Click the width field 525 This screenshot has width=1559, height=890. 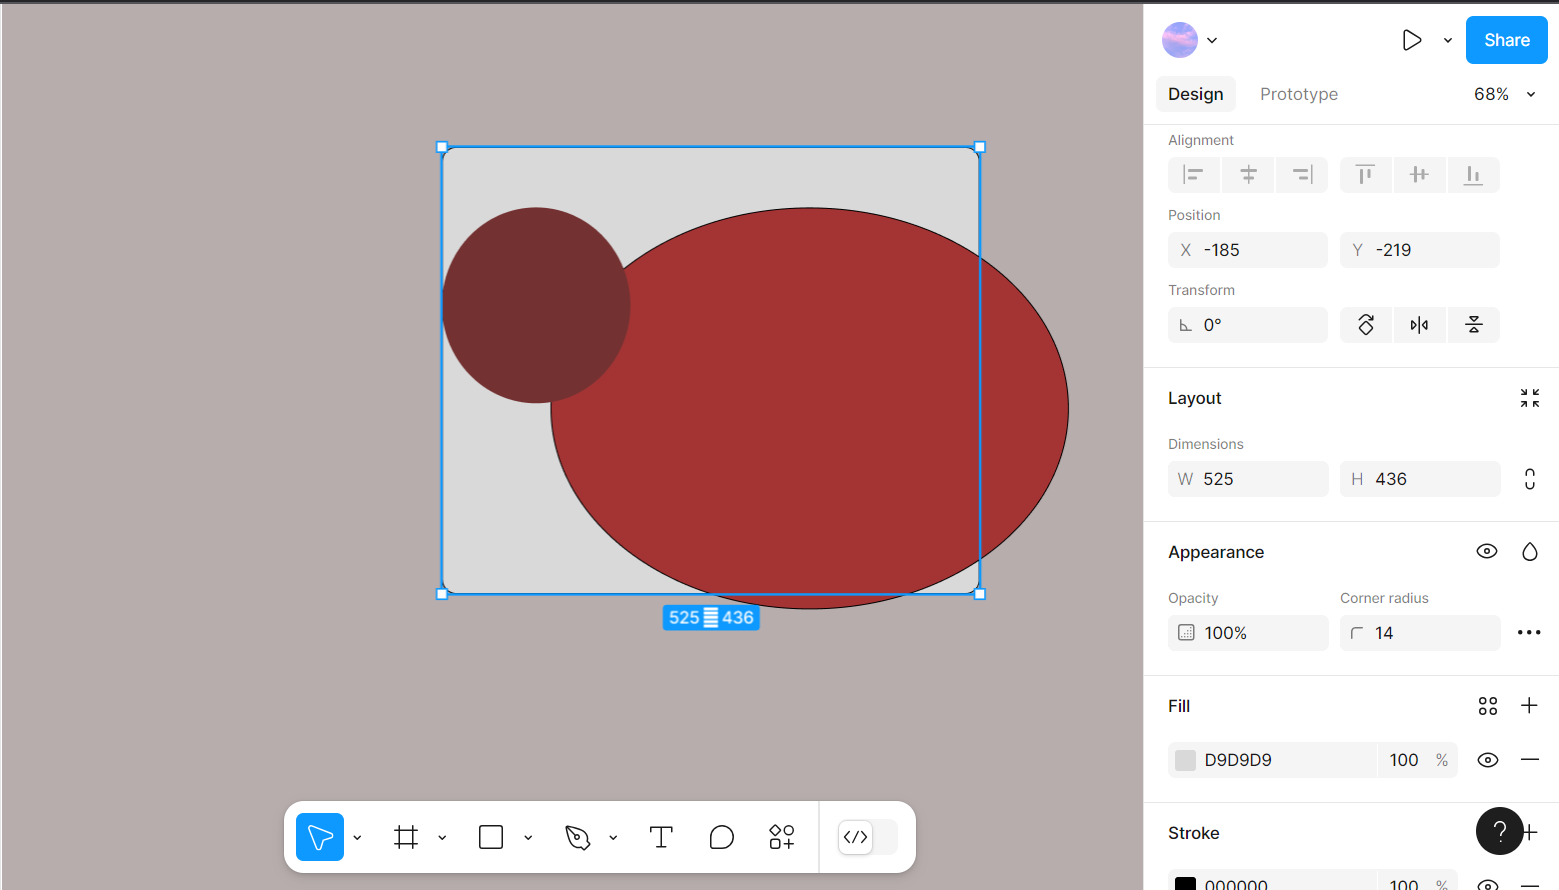click(x=1248, y=479)
